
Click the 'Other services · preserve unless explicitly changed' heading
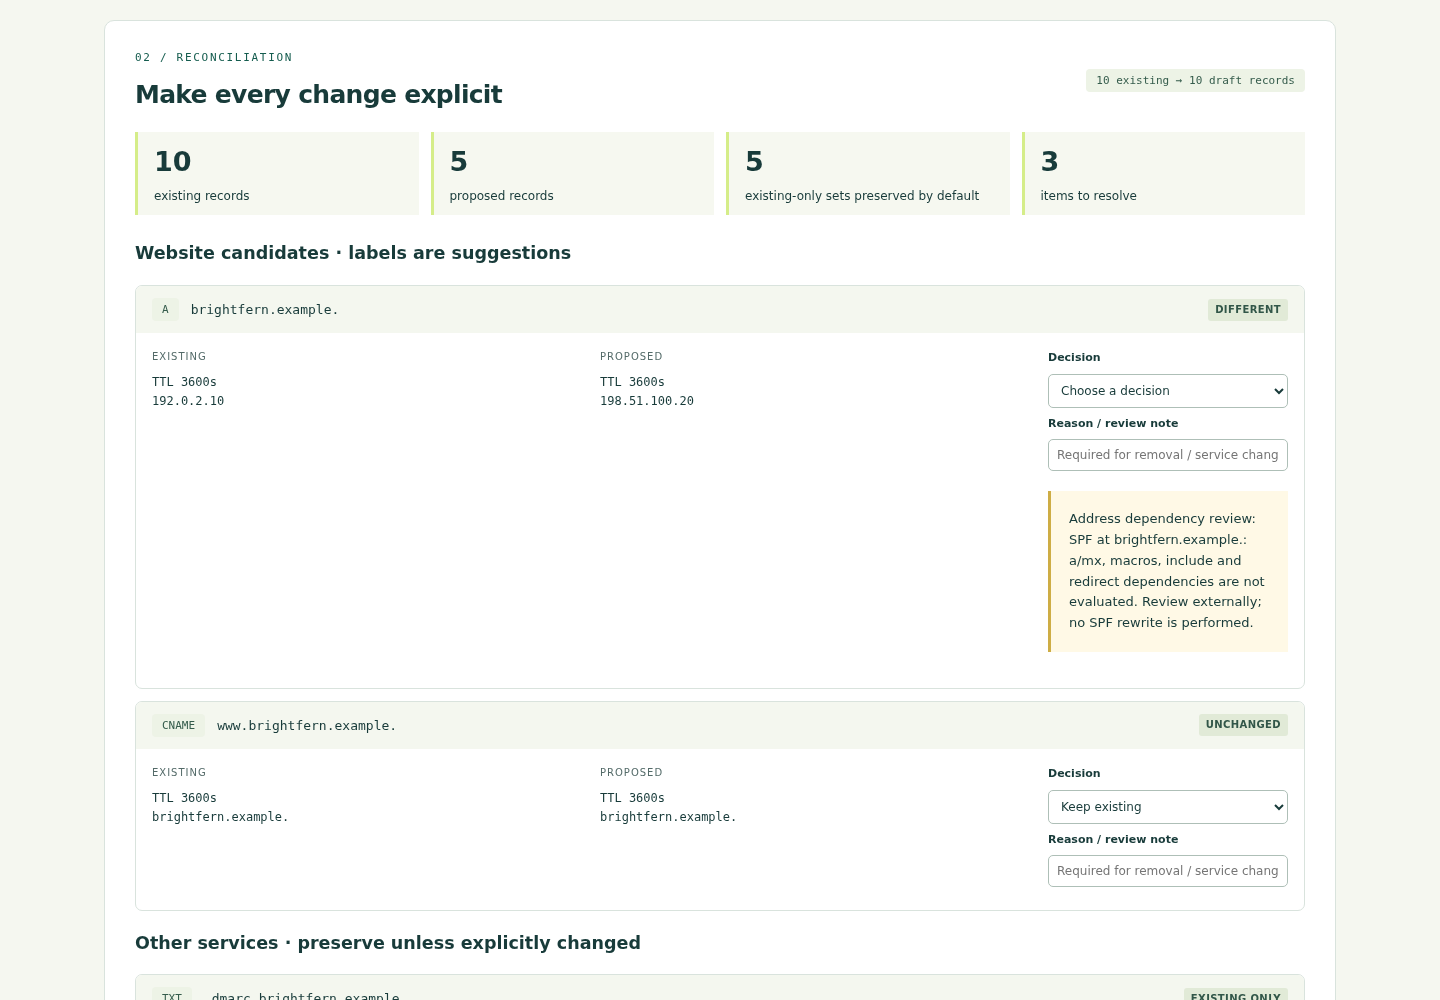pyautogui.click(x=388, y=943)
